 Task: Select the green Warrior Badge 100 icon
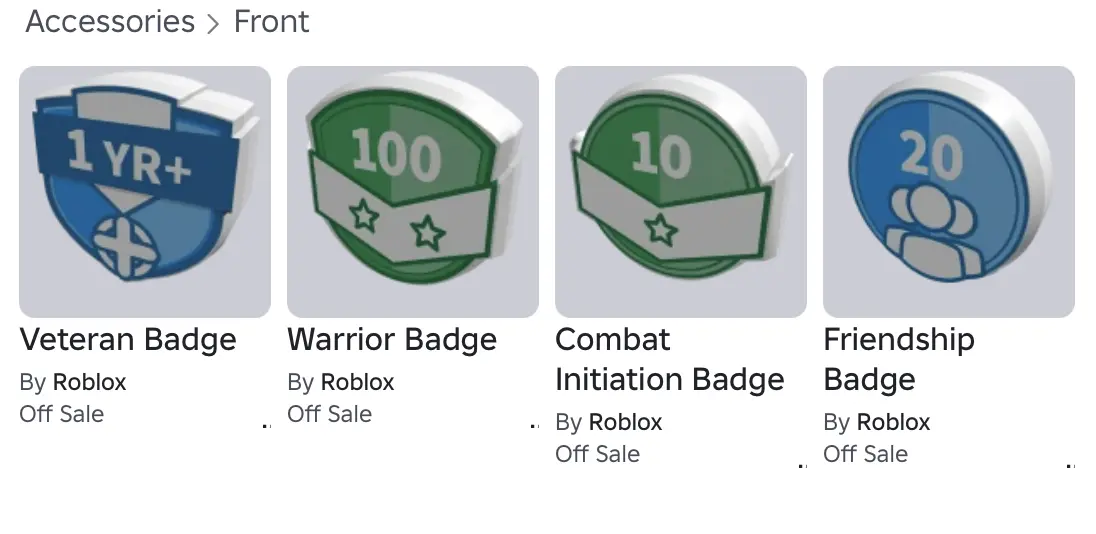click(412, 191)
